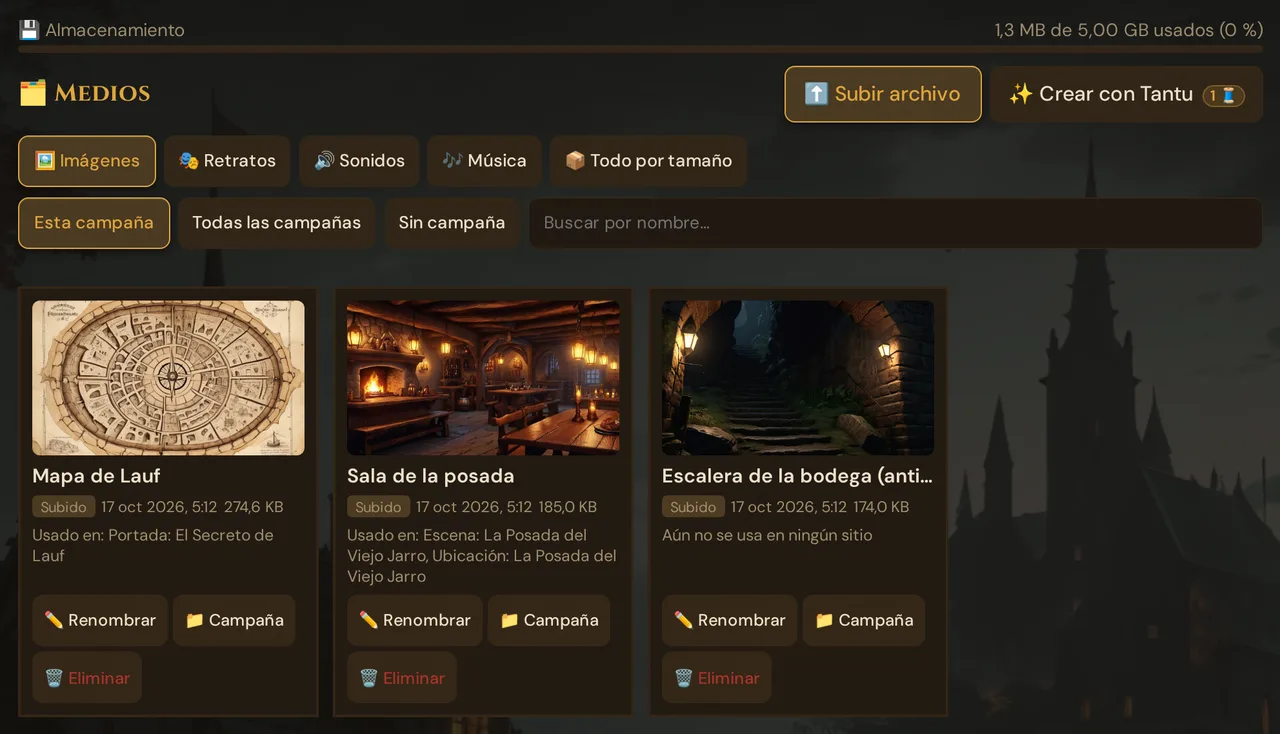Click the Medios folder icon
Viewport: 1280px width, 734px height.
point(33,94)
